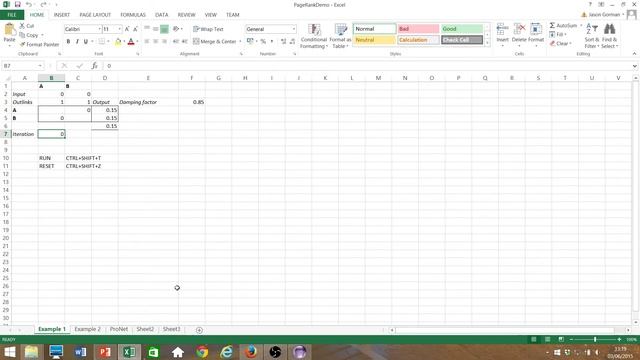640x360 pixels.
Task: Toggle Top Align button
Action: (x=147, y=29)
